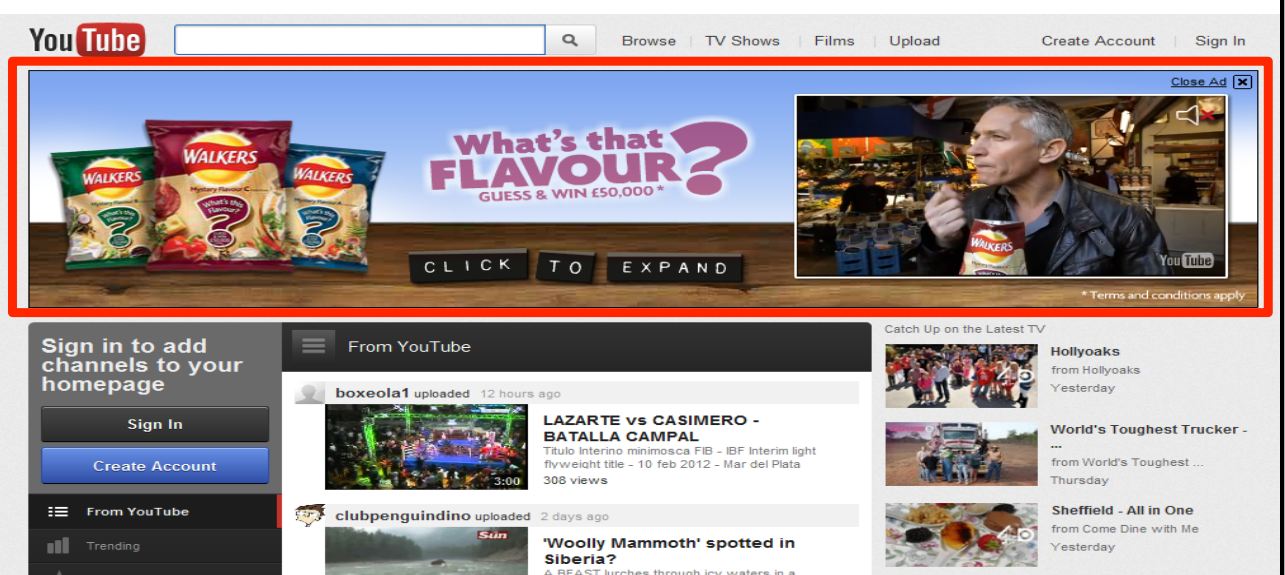1285x575 pixels.
Task: Click boxeola1's user avatar icon
Action: [311, 393]
